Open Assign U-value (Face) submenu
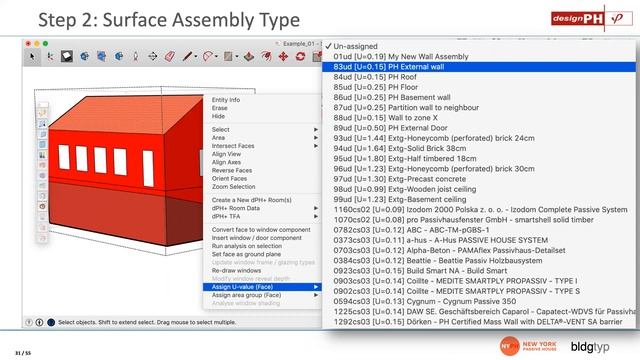 point(262,287)
